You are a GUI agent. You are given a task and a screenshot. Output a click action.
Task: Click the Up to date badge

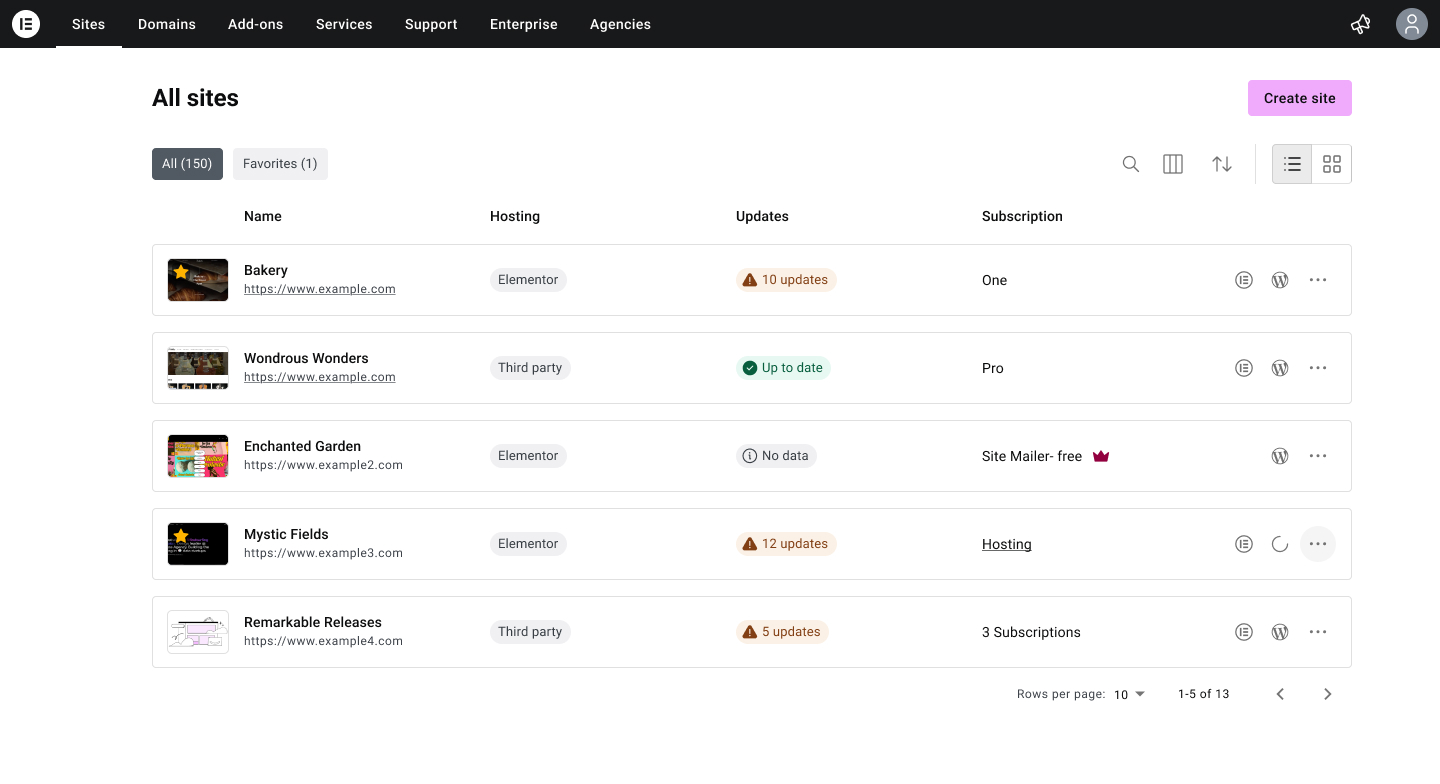[783, 368]
